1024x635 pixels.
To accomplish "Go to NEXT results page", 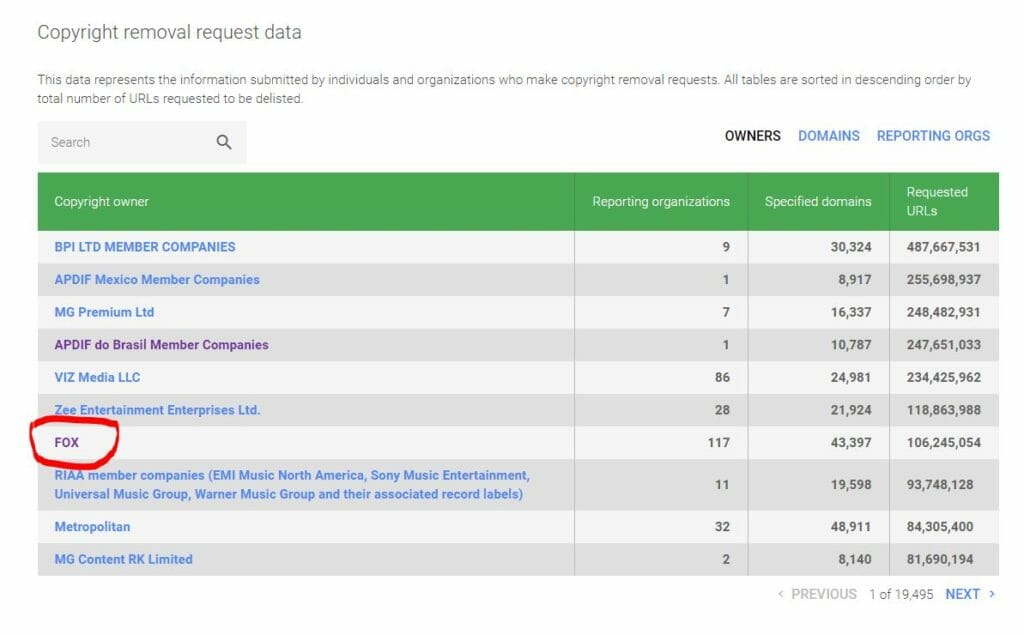I will (x=962, y=594).
